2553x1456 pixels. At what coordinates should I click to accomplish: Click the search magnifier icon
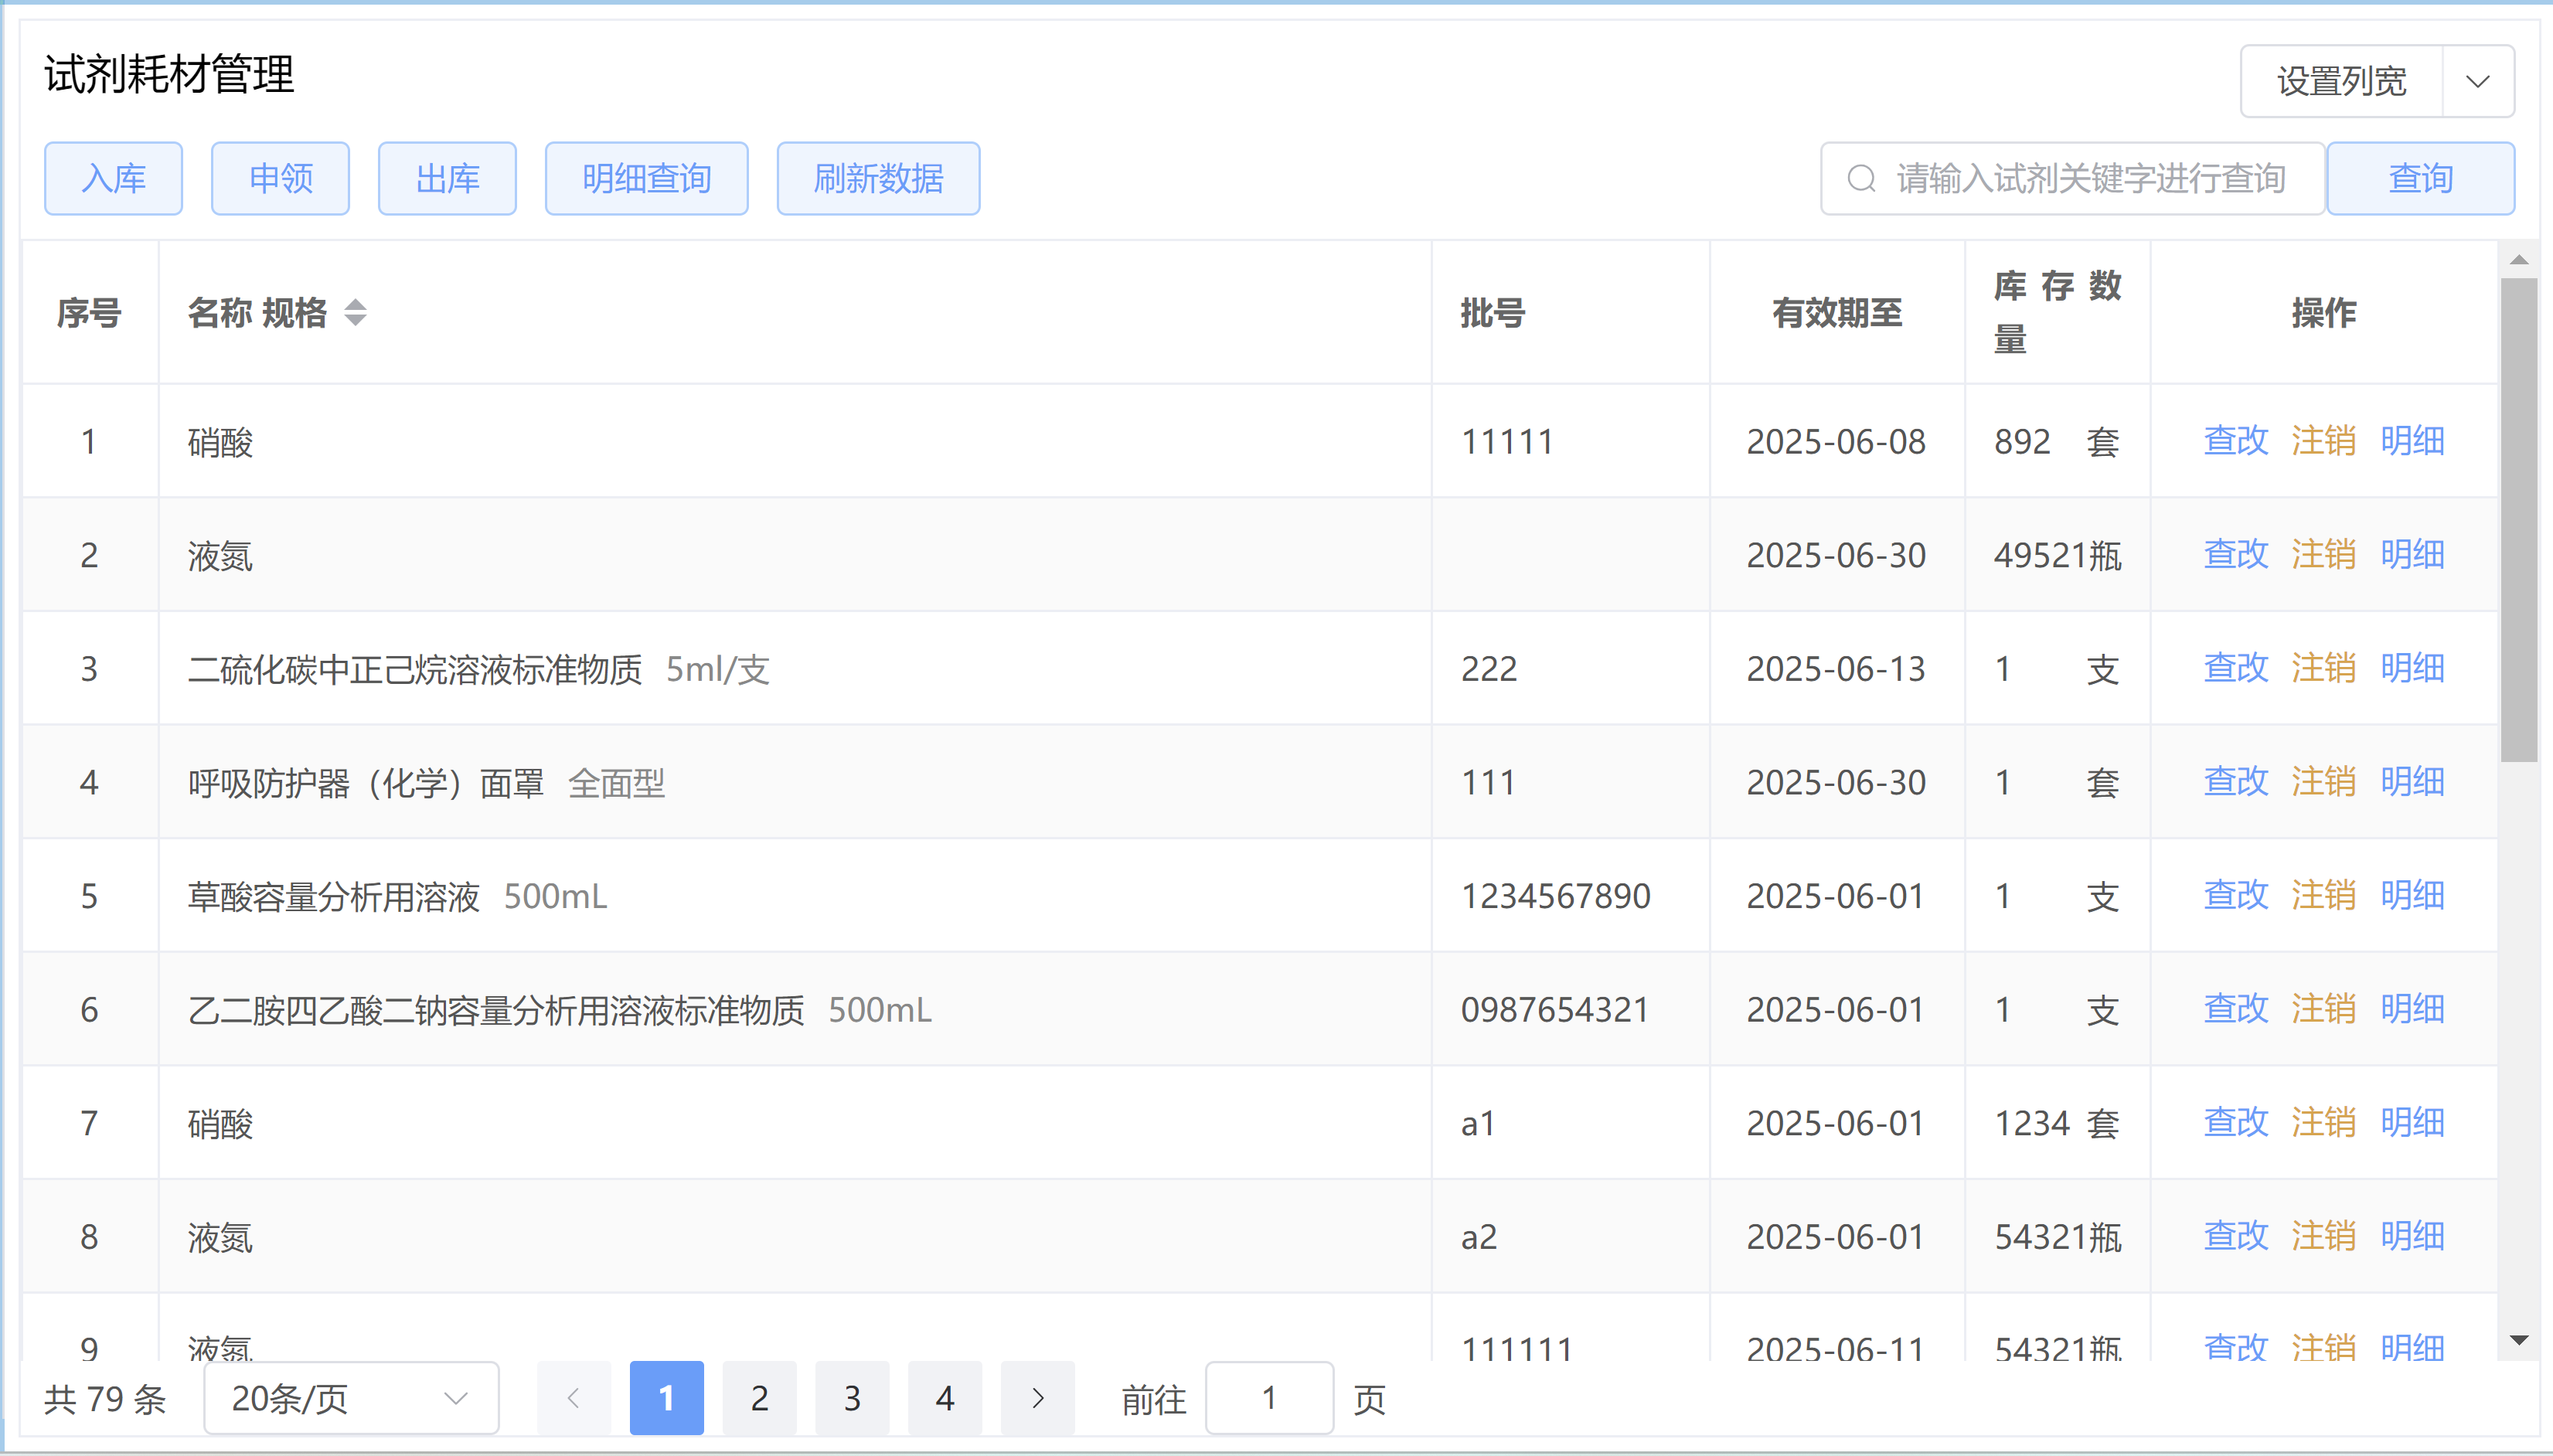1860,179
